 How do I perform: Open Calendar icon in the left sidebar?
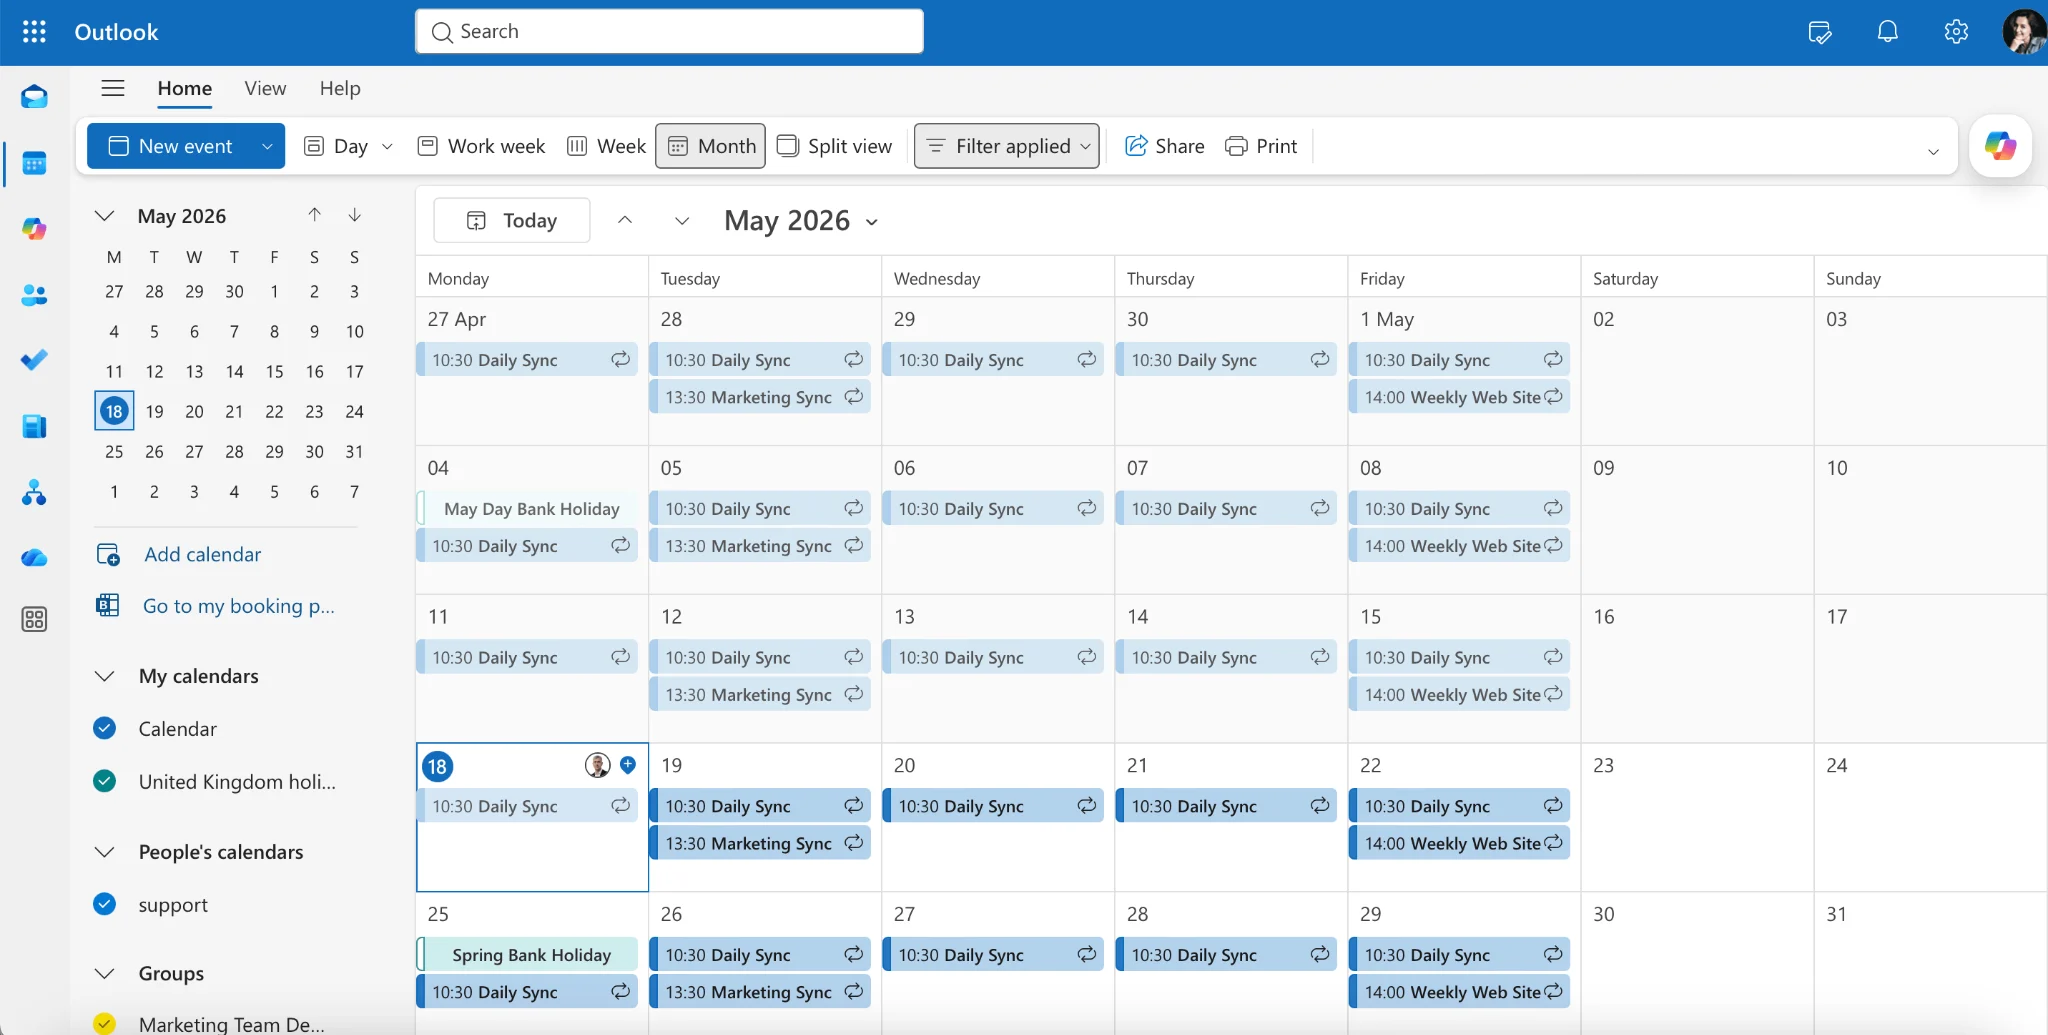pyautogui.click(x=34, y=163)
